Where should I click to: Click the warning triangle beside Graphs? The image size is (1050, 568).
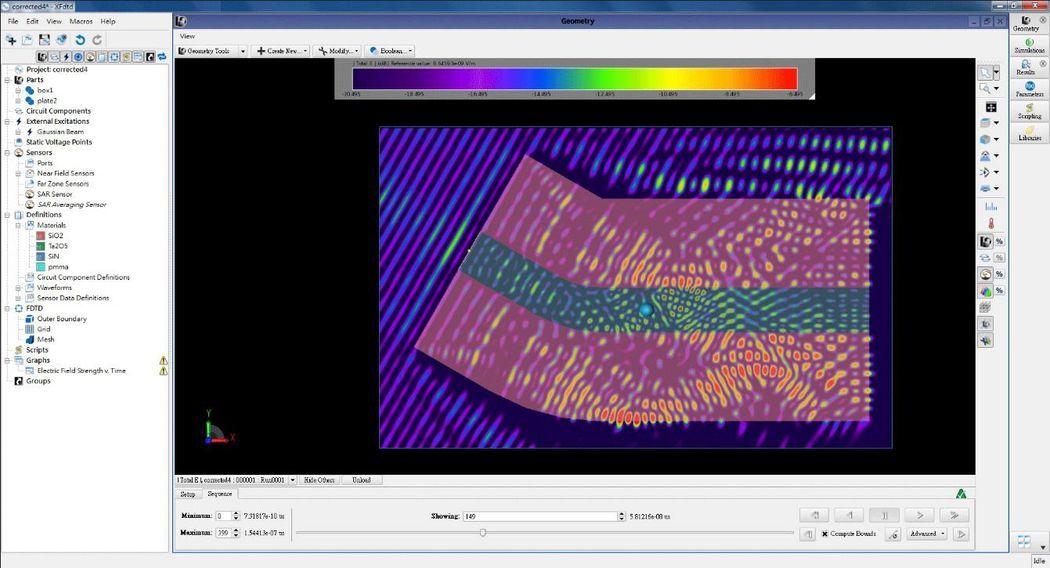163,360
